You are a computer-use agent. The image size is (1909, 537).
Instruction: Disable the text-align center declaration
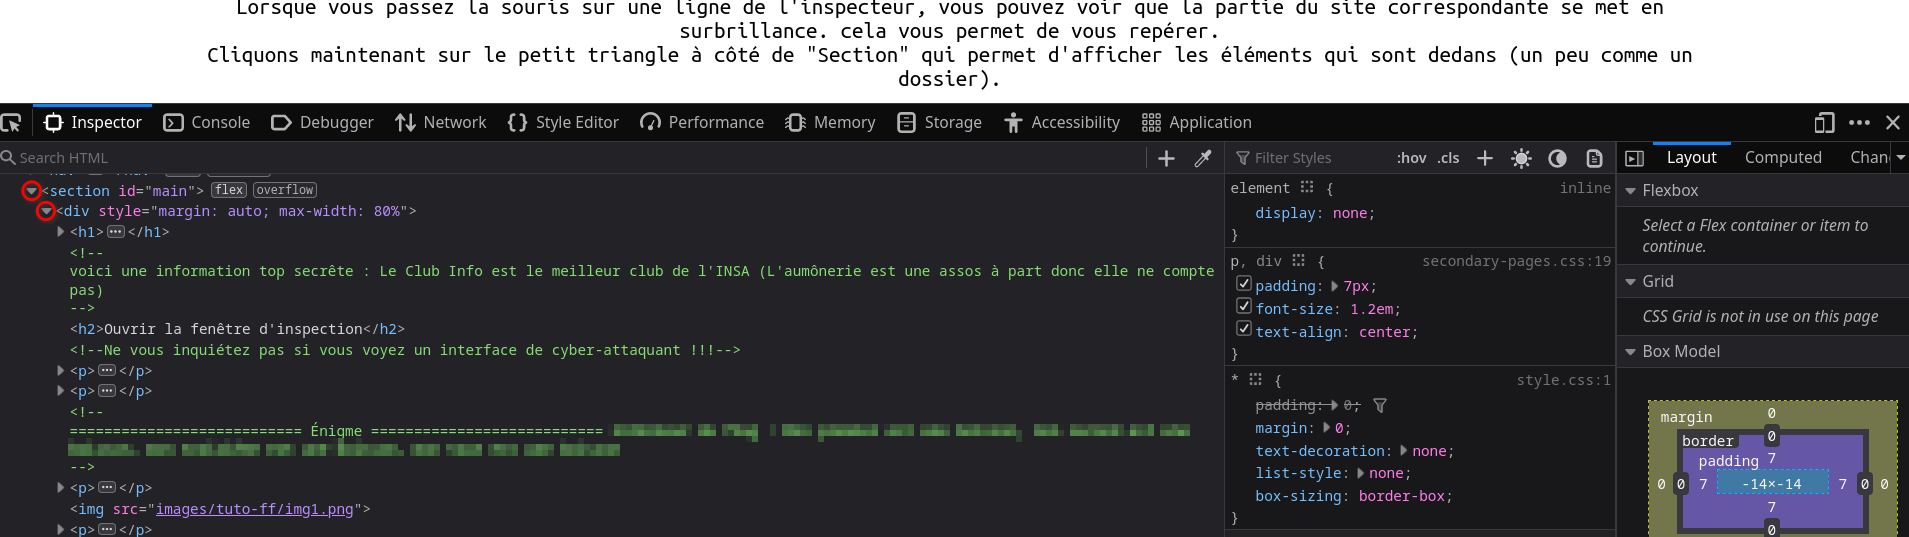[1244, 328]
